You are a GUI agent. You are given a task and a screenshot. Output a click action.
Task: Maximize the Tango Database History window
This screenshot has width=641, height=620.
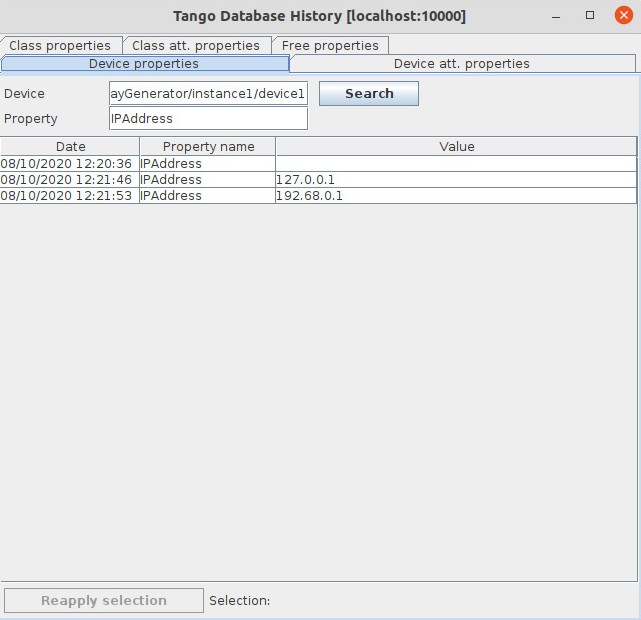pos(590,16)
